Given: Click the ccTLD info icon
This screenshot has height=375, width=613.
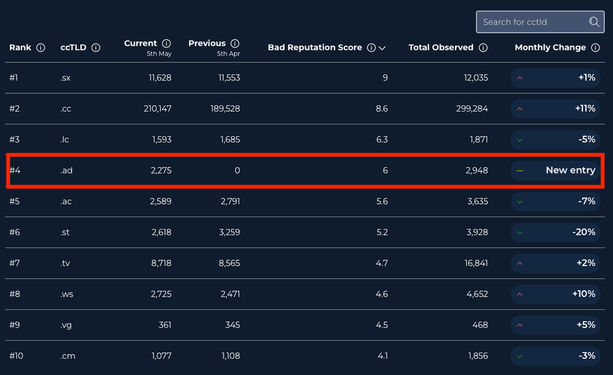Looking at the screenshot, I should (96, 48).
